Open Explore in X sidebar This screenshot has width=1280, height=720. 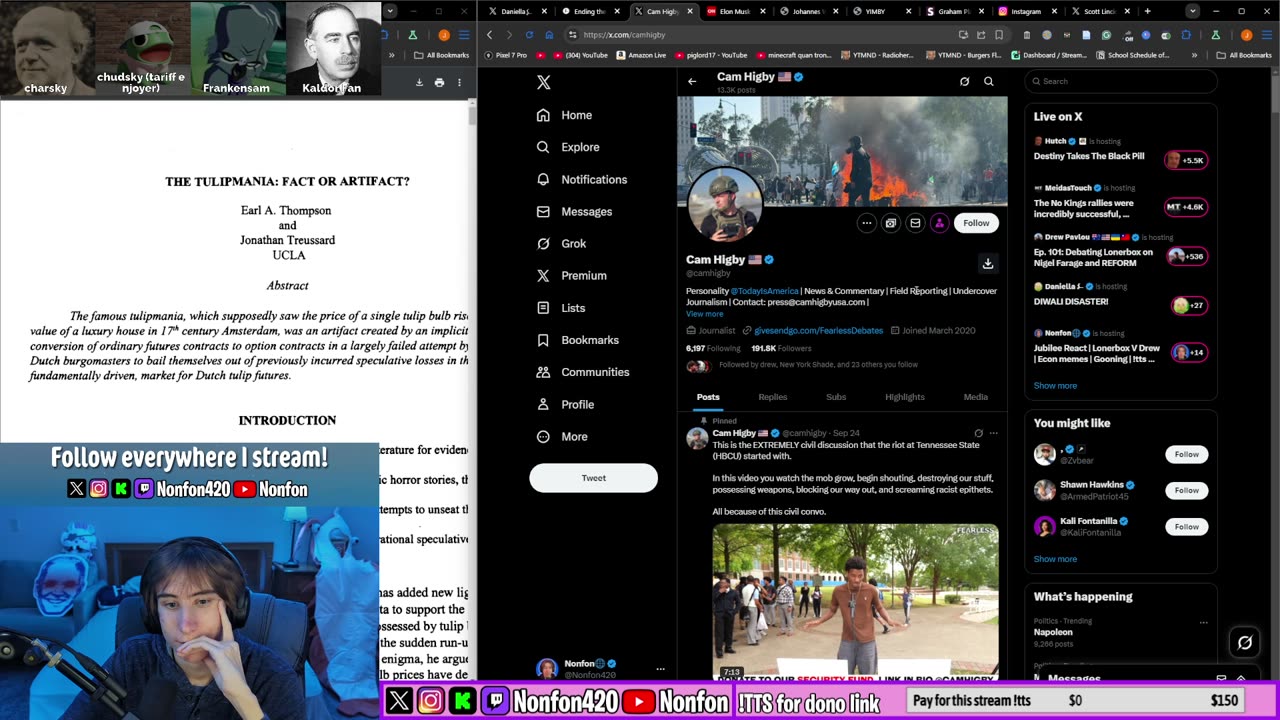[567, 147]
